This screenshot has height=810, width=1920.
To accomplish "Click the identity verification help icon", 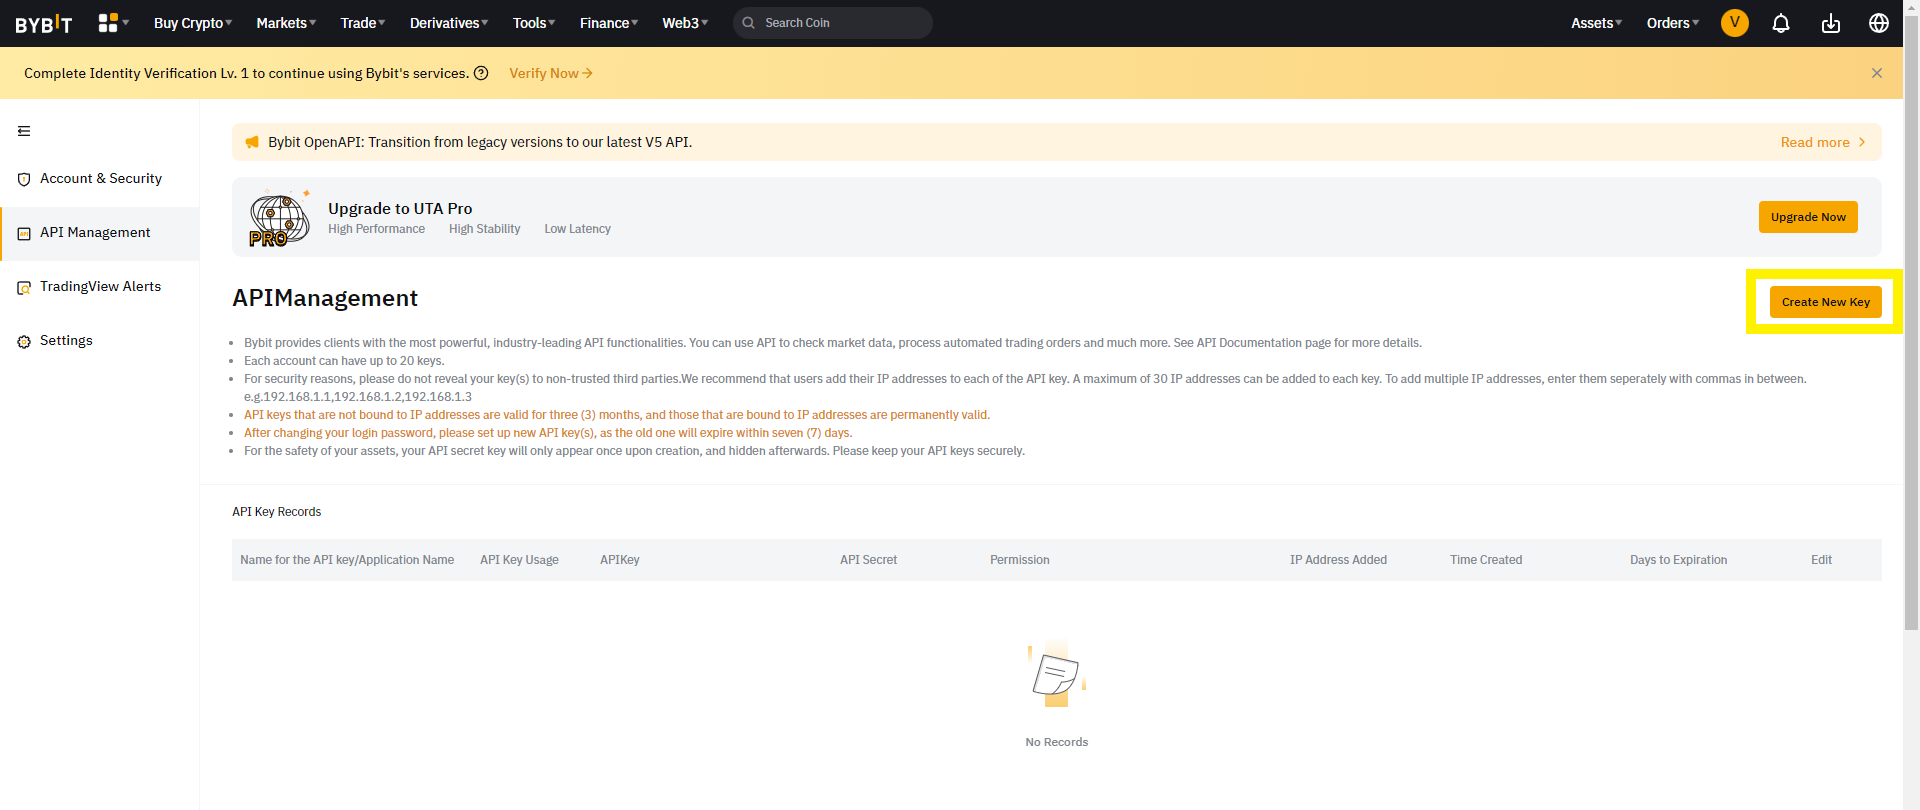I will (x=481, y=73).
